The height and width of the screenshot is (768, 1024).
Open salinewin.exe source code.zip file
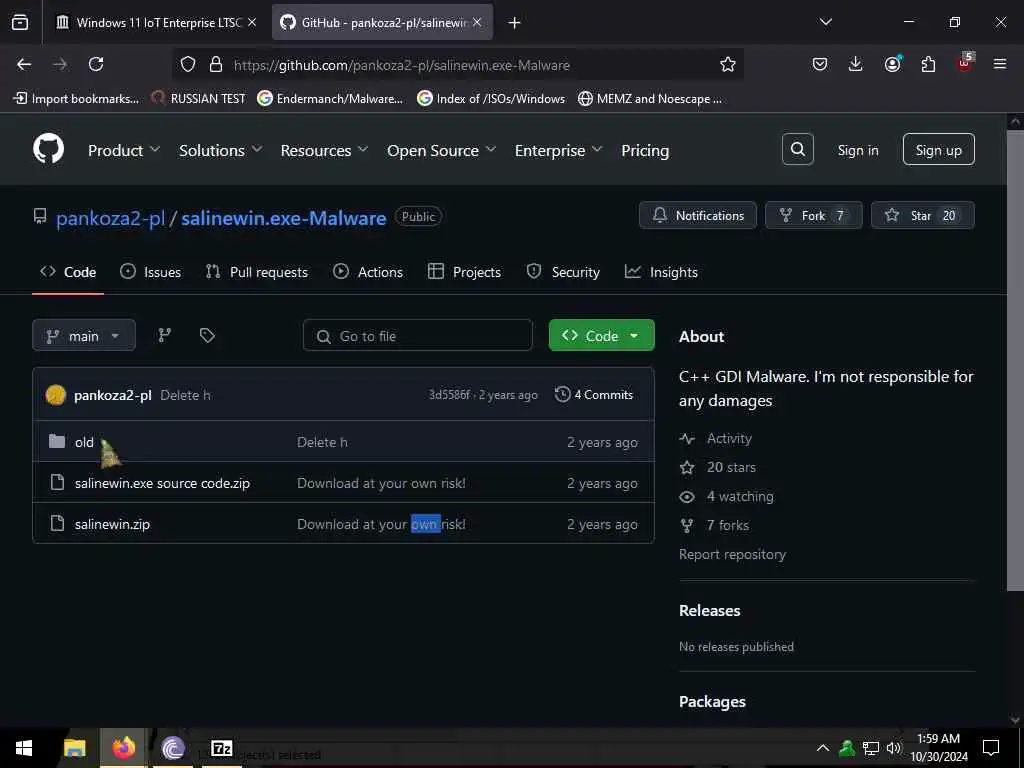[162, 483]
